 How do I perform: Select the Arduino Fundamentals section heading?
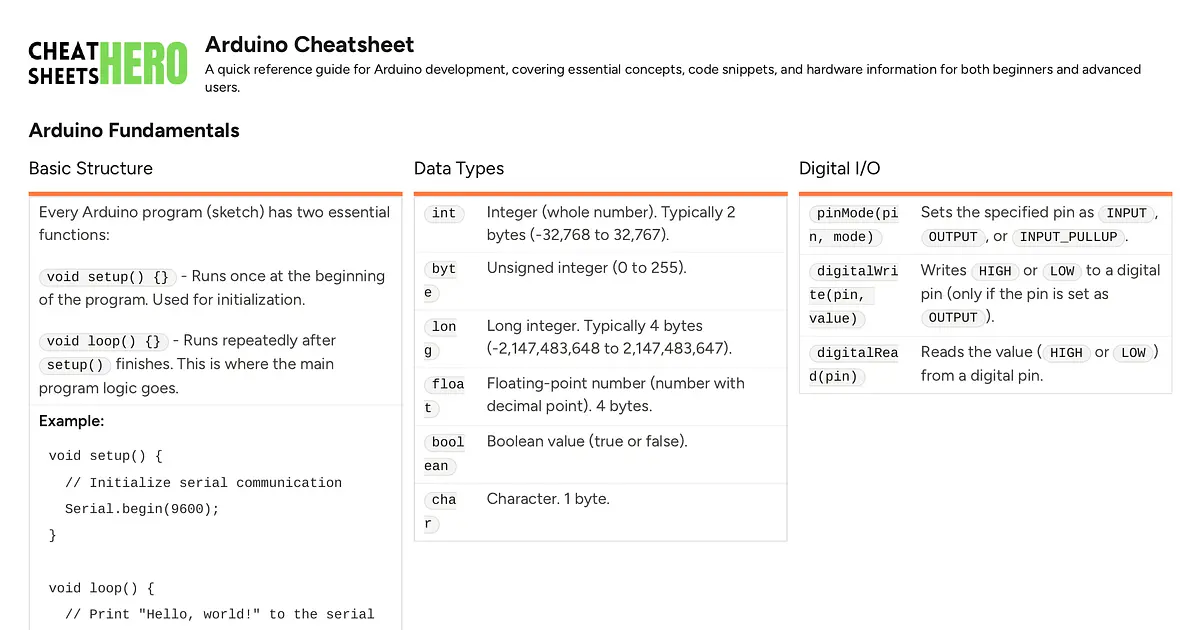[134, 130]
